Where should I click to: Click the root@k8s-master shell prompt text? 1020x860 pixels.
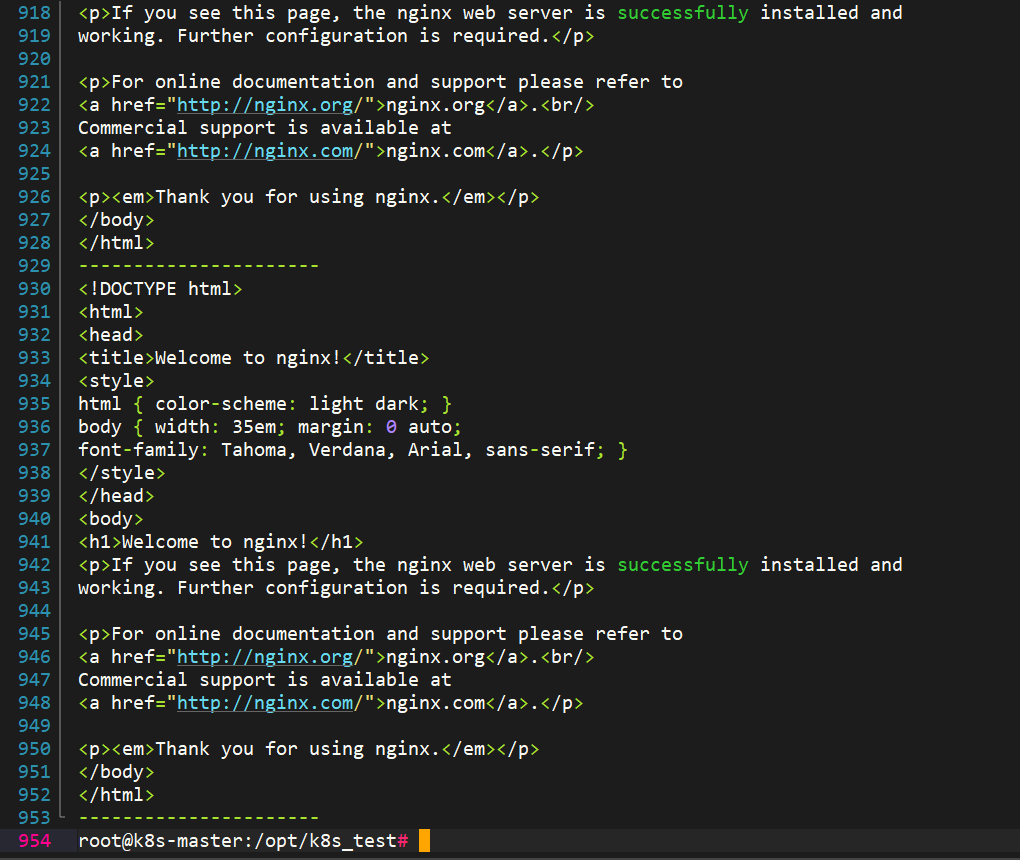point(240,841)
